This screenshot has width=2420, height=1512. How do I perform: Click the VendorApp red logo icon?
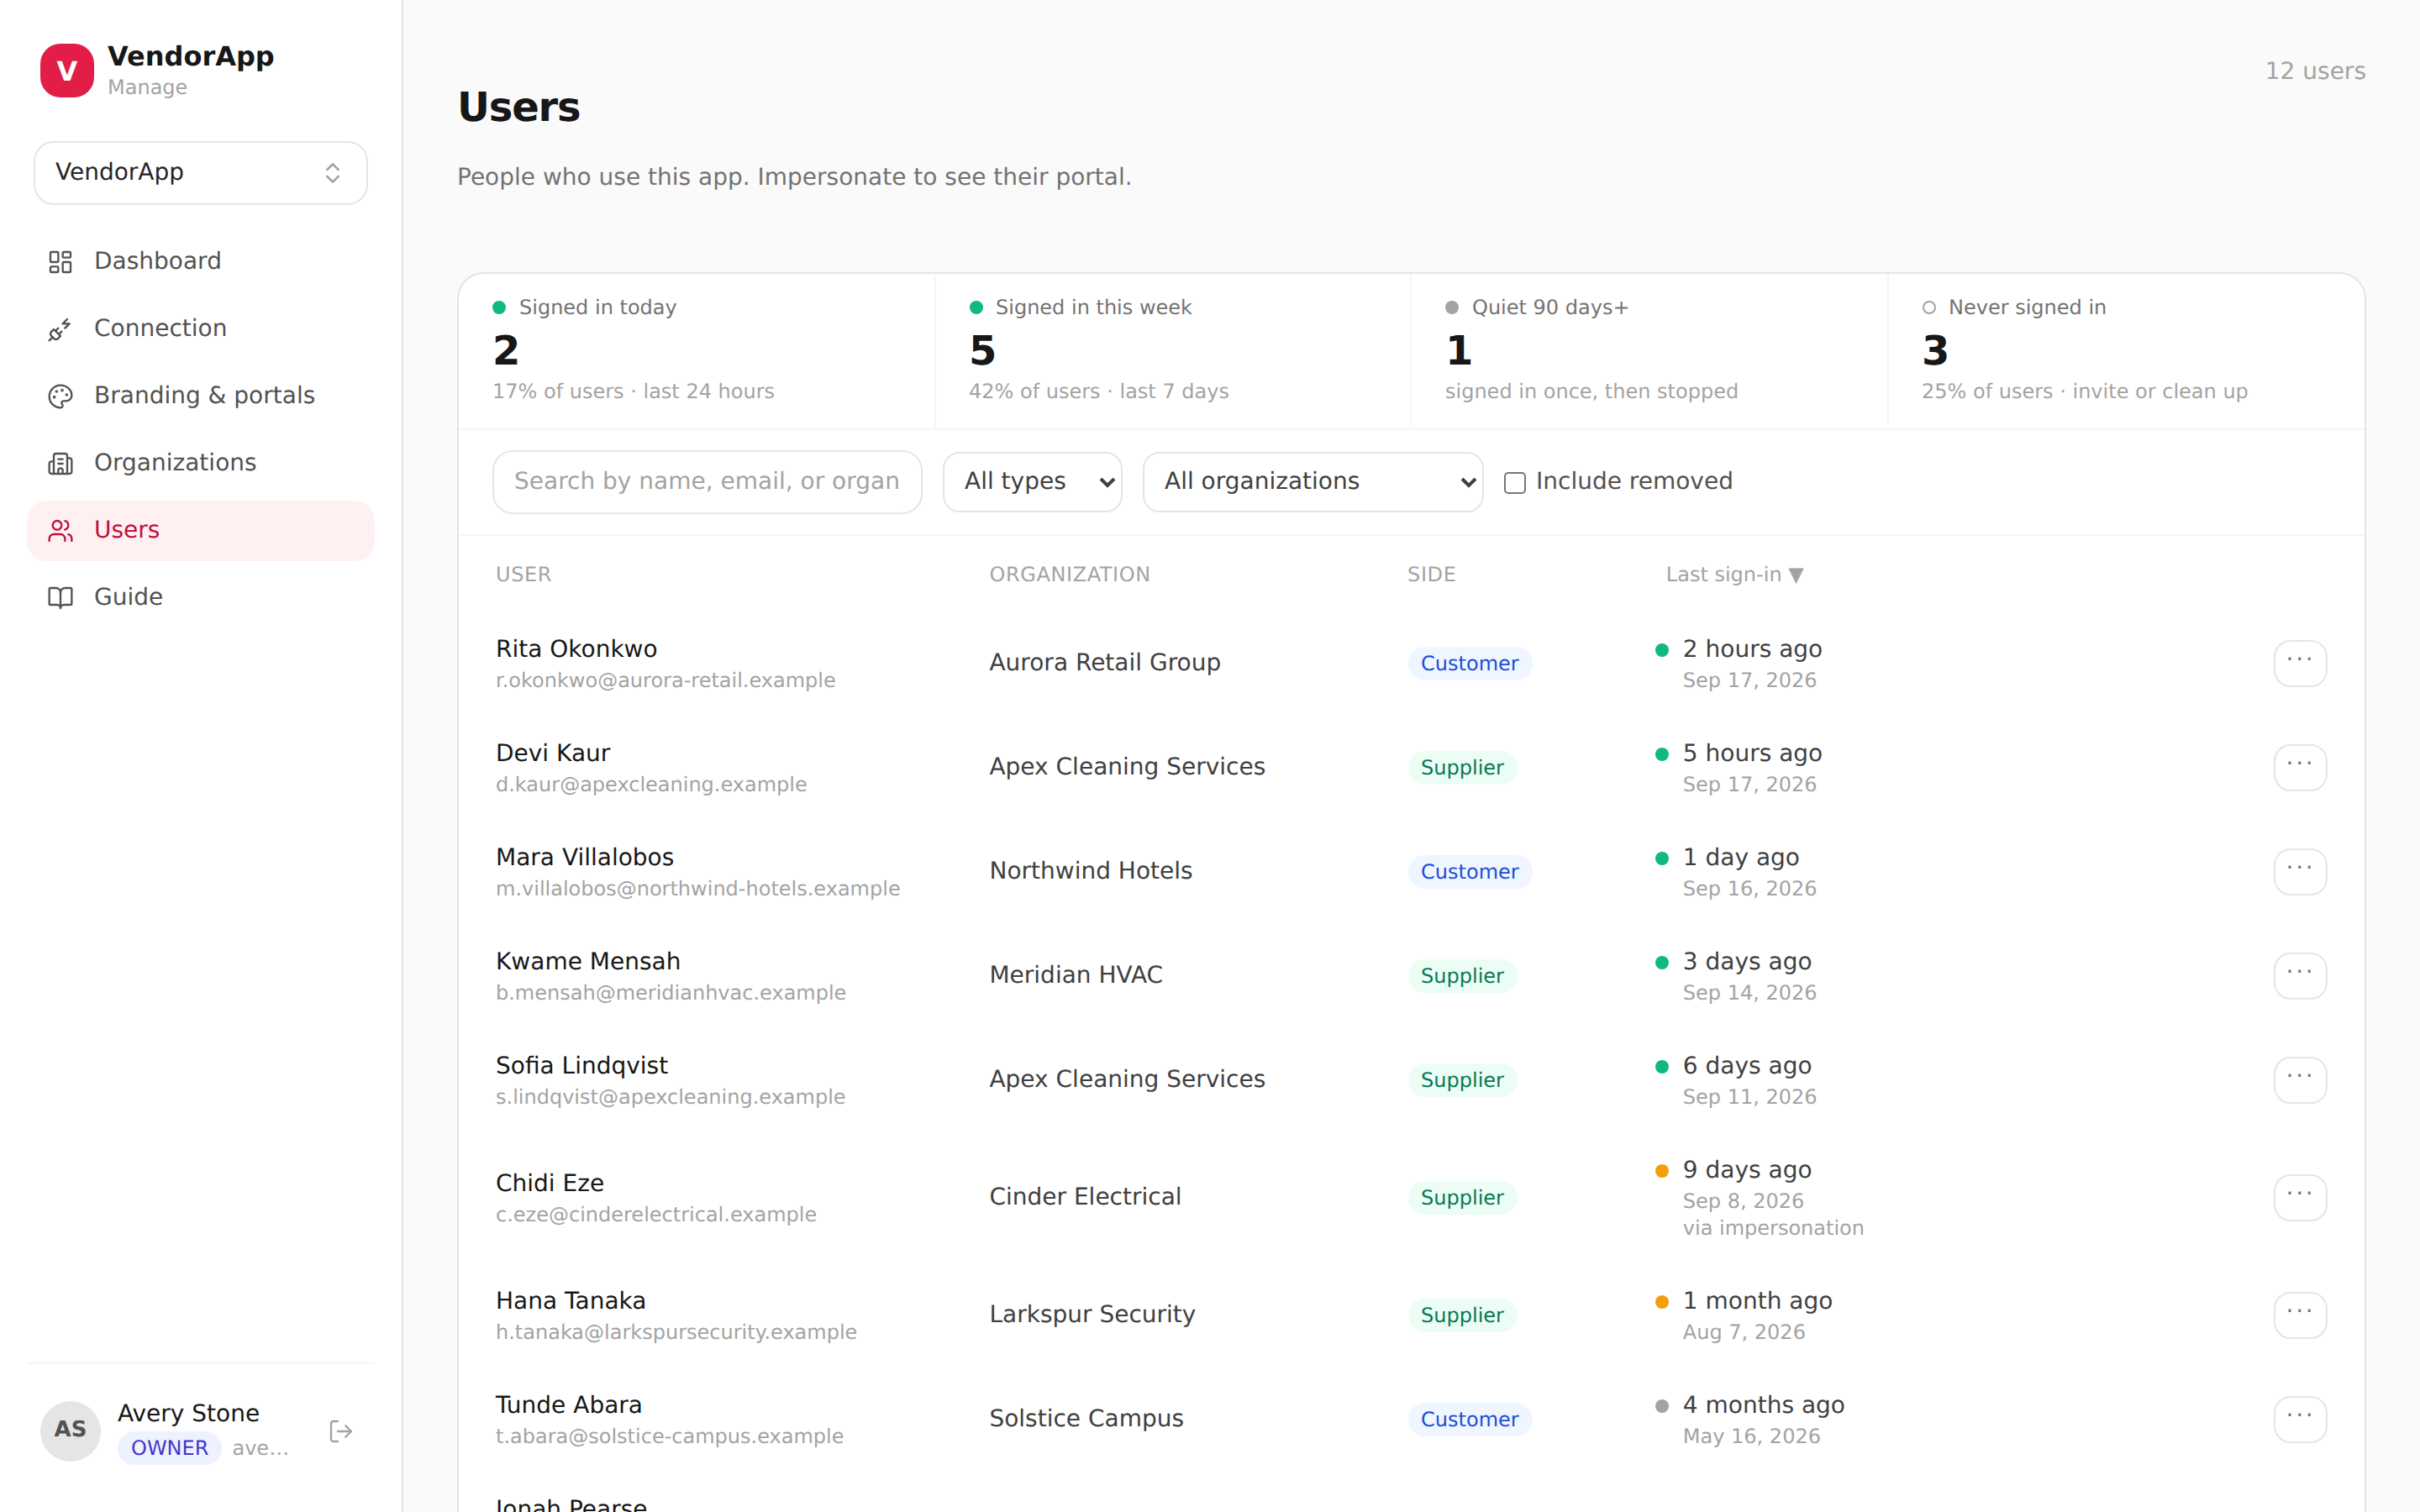click(67, 70)
